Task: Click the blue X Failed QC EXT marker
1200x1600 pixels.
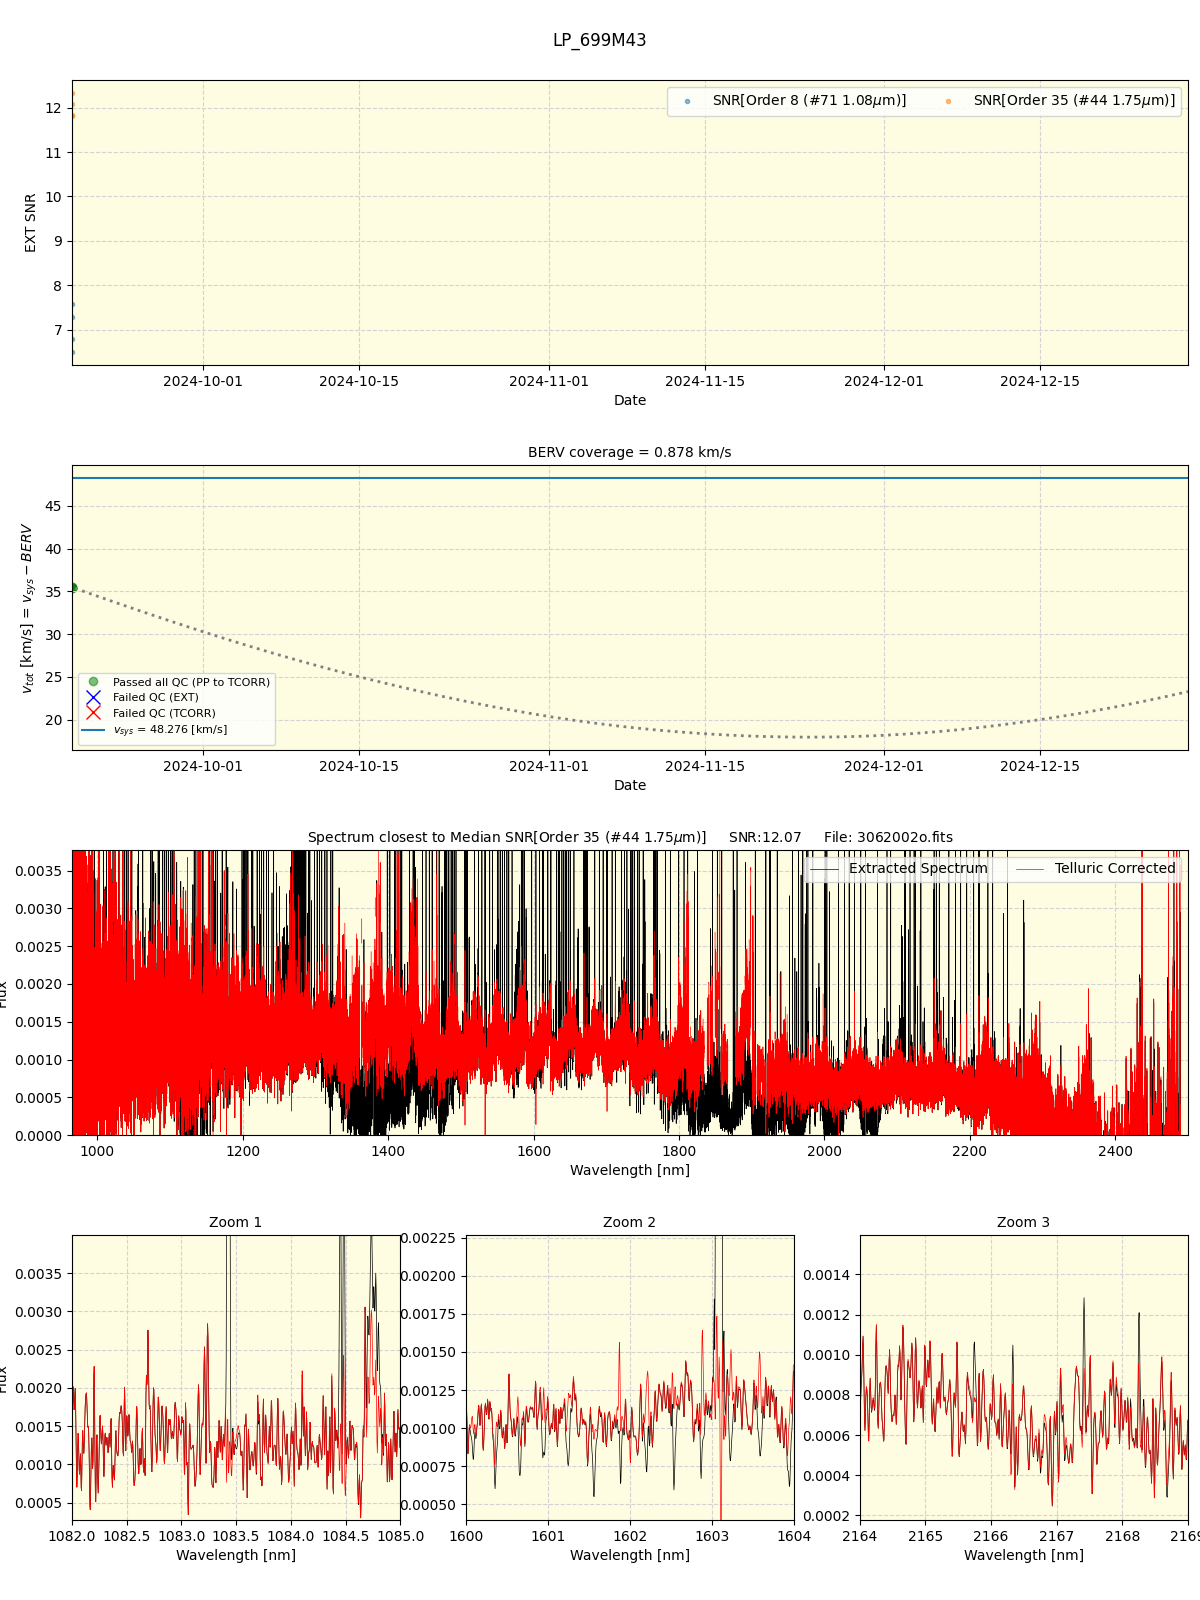Action: click(93, 697)
